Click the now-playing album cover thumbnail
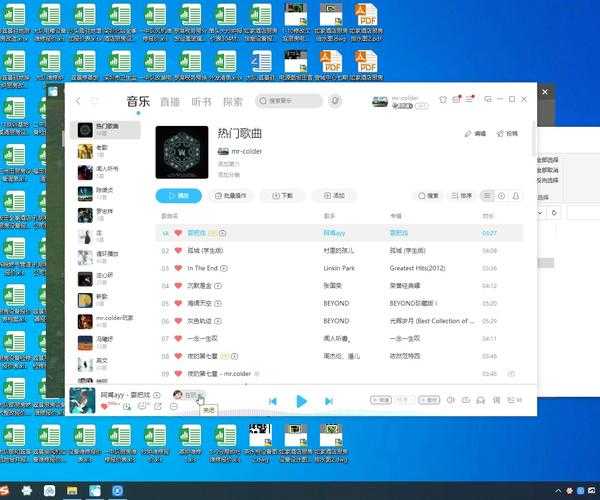This screenshot has height=500, width=600. tap(82, 401)
